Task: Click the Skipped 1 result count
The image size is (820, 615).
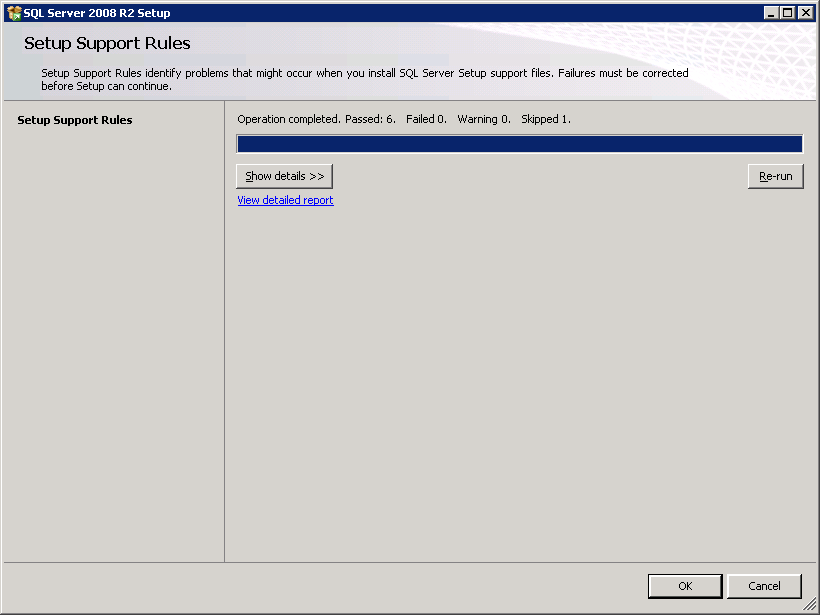Action: pyautogui.click(x=546, y=119)
